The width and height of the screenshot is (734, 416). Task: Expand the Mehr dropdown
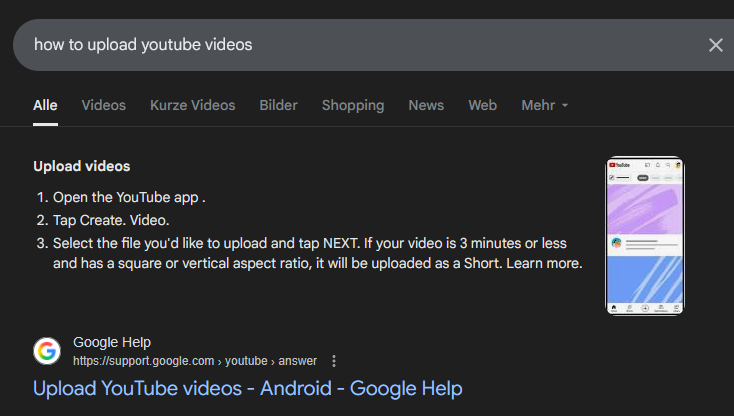click(544, 105)
